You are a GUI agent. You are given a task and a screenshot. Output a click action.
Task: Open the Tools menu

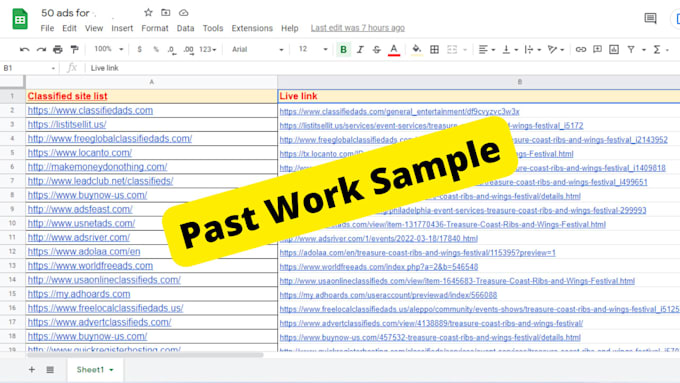pos(213,28)
